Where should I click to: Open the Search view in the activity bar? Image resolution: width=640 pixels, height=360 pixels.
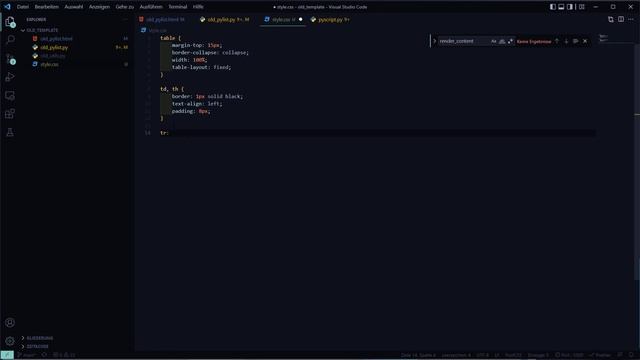point(10,40)
